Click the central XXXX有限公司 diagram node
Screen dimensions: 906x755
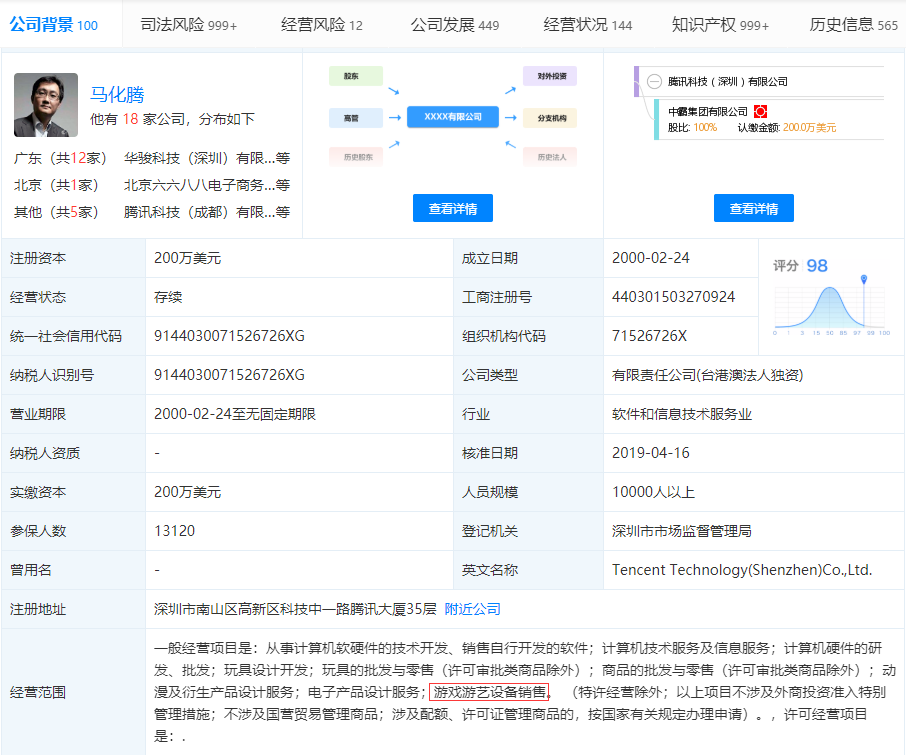point(453,117)
